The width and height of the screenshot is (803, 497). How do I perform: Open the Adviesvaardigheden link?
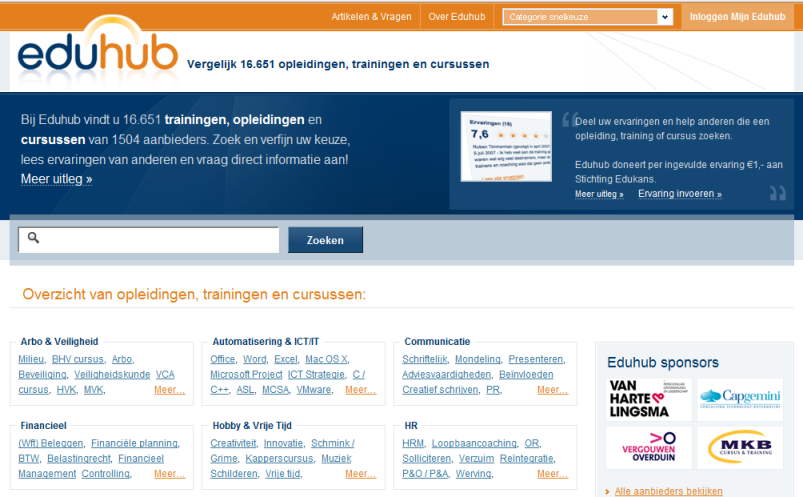click(x=447, y=375)
